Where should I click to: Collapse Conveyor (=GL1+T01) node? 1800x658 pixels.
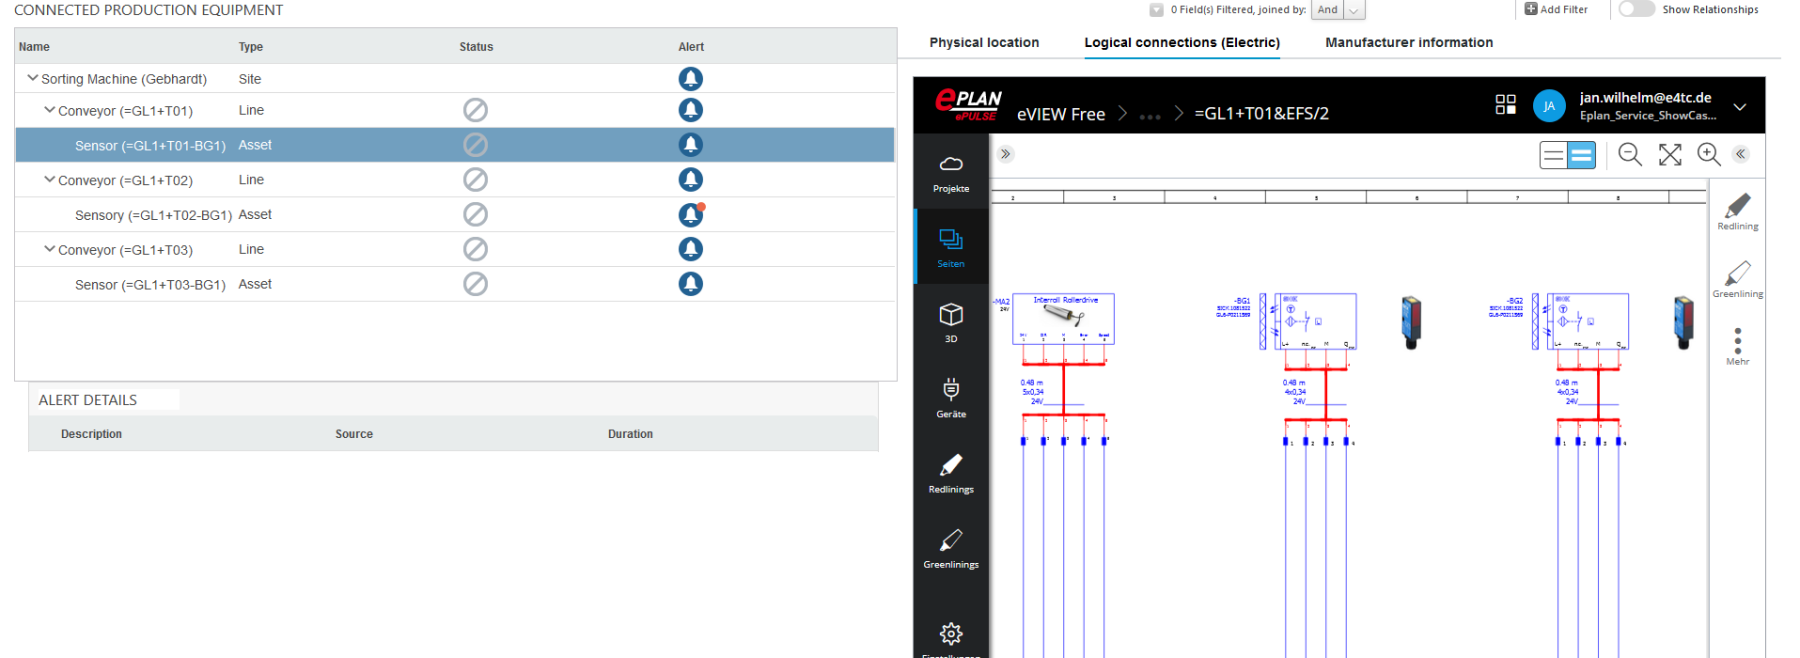49,110
